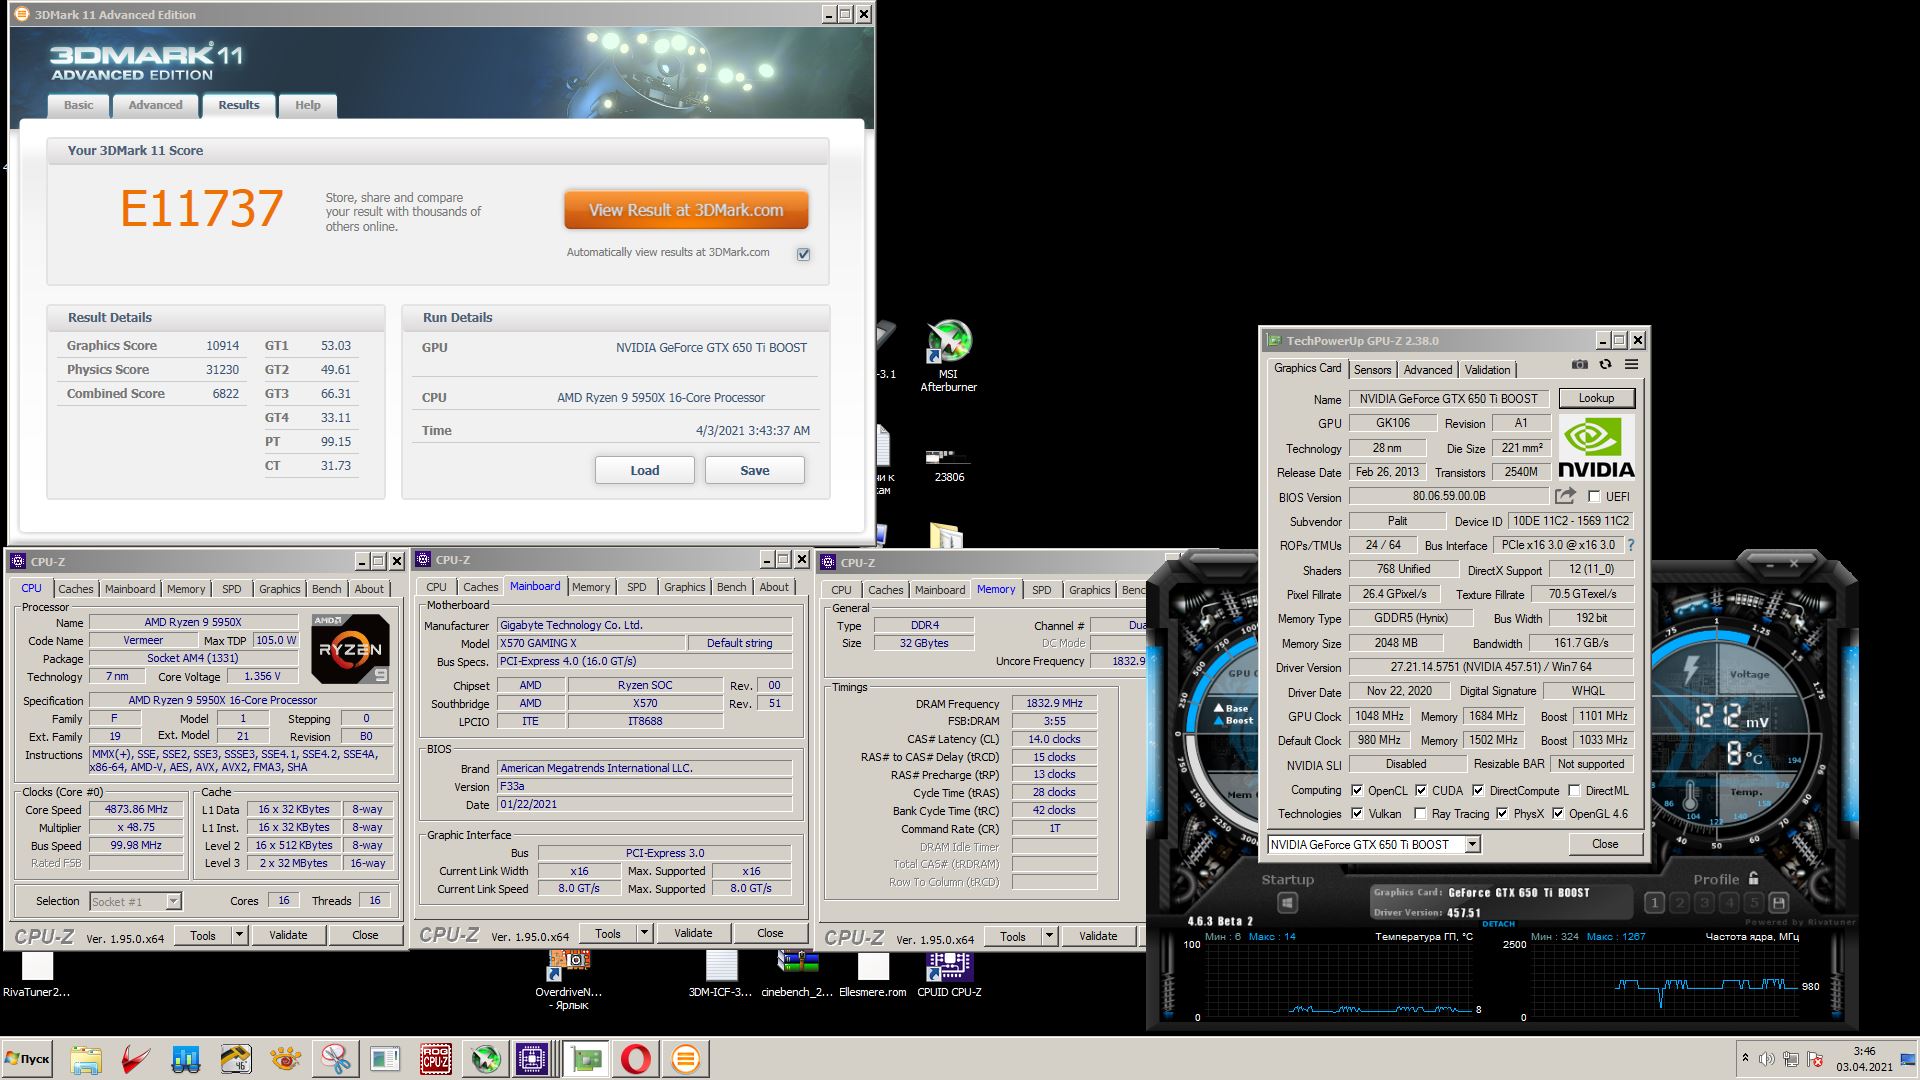1920x1080 pixels.
Task: Click the bus interface question mark icon
Action: coord(1631,545)
